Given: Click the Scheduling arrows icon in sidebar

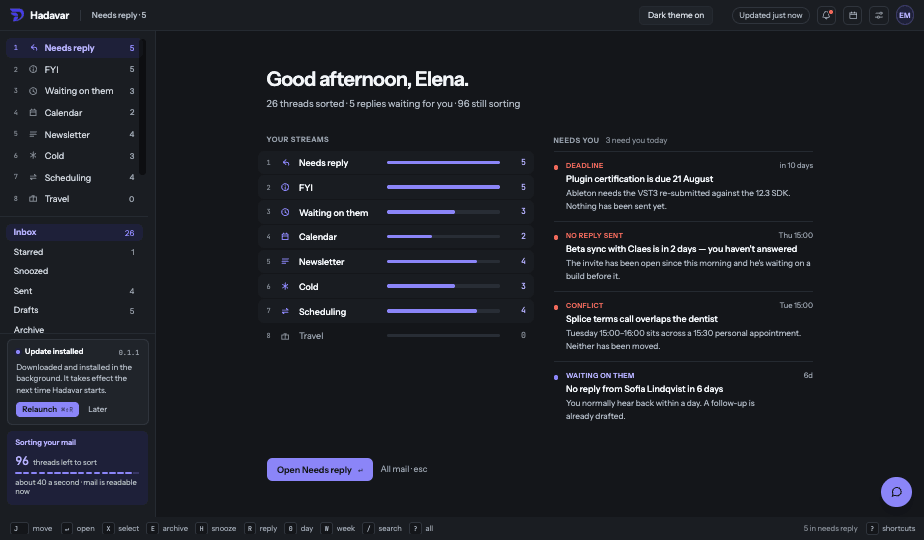Looking at the screenshot, I should point(34,177).
